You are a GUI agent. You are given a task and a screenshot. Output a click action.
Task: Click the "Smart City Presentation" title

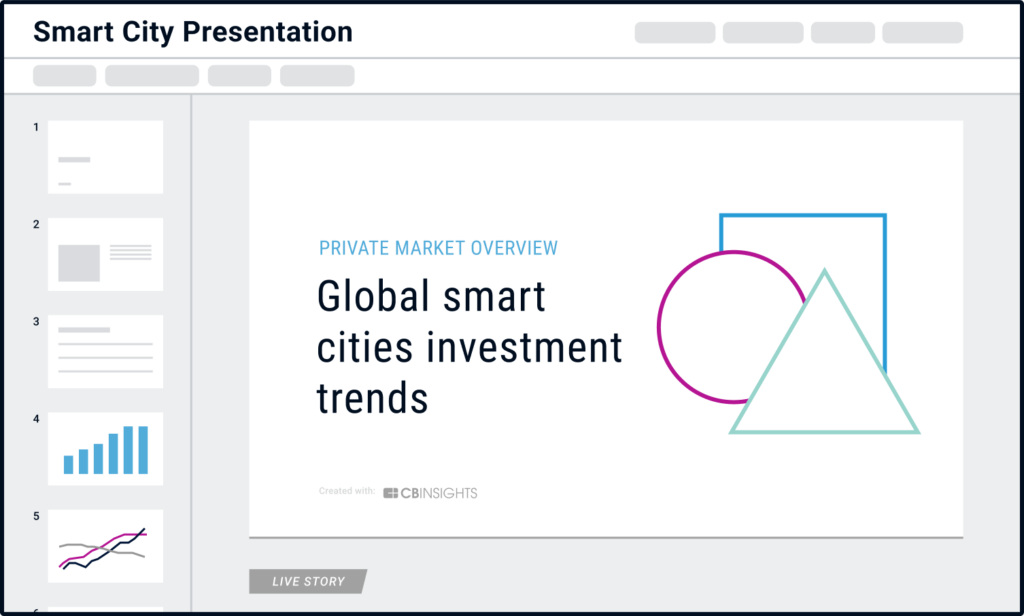(193, 32)
